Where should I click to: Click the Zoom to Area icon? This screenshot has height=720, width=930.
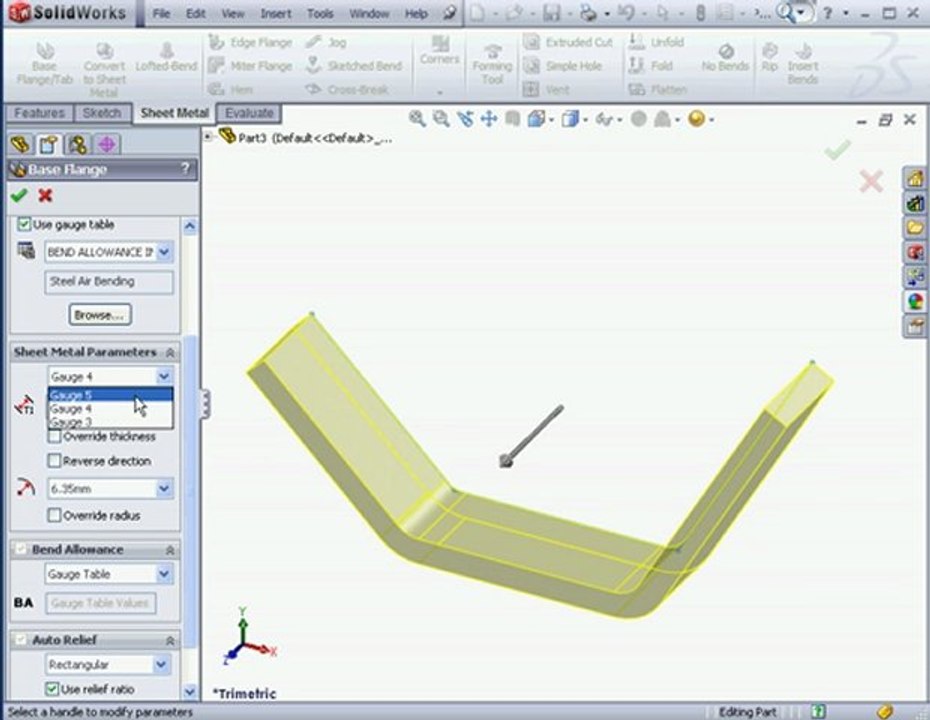(x=441, y=119)
